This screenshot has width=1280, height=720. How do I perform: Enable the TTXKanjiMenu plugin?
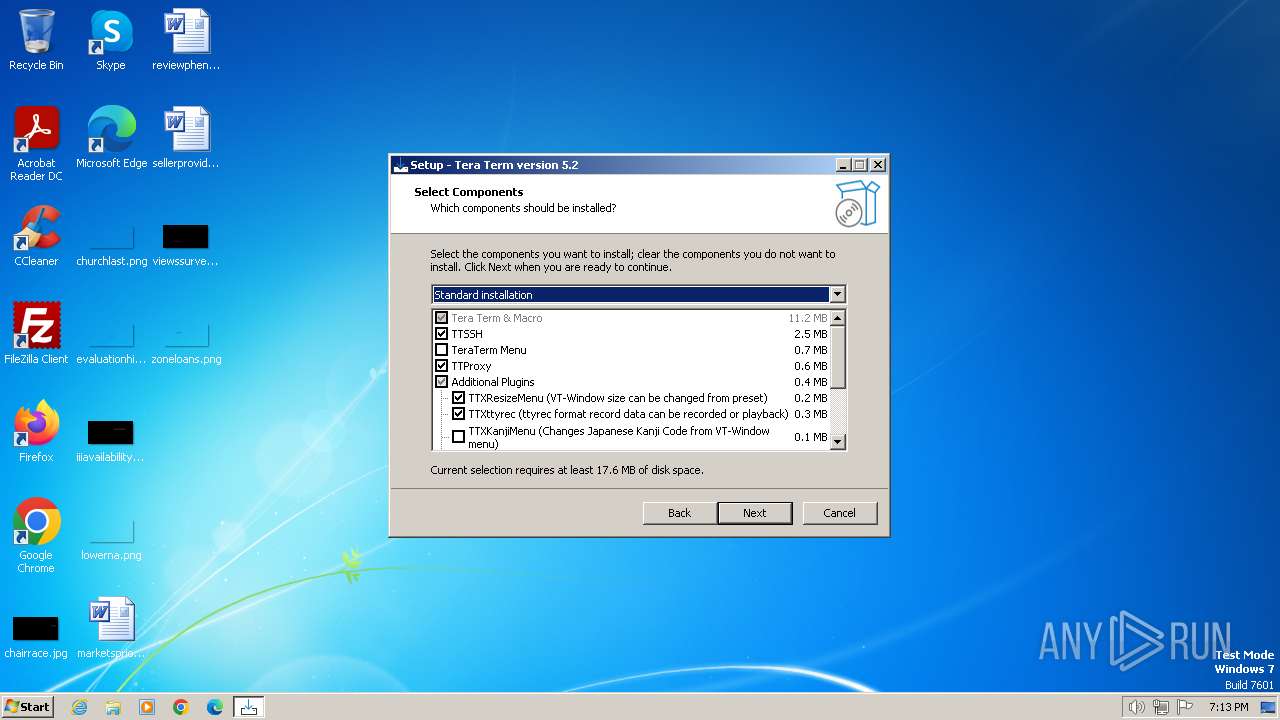click(458, 437)
